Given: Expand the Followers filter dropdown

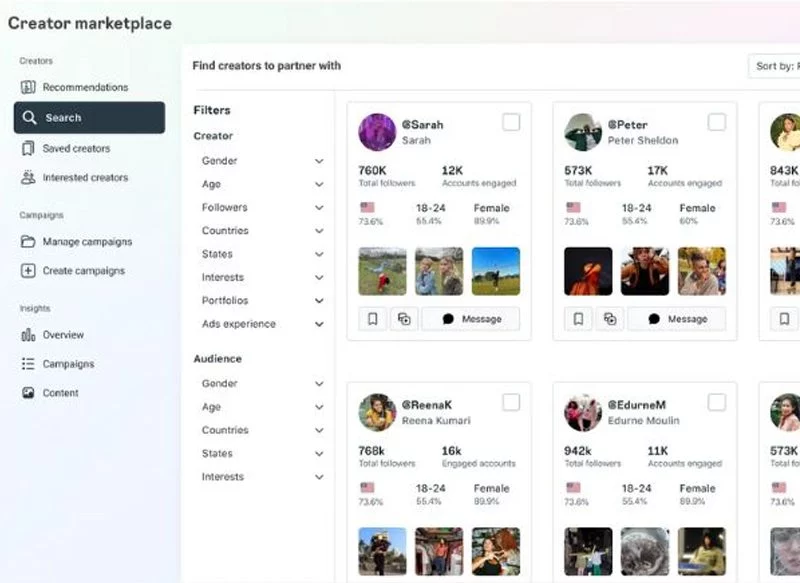Looking at the screenshot, I should (319, 208).
